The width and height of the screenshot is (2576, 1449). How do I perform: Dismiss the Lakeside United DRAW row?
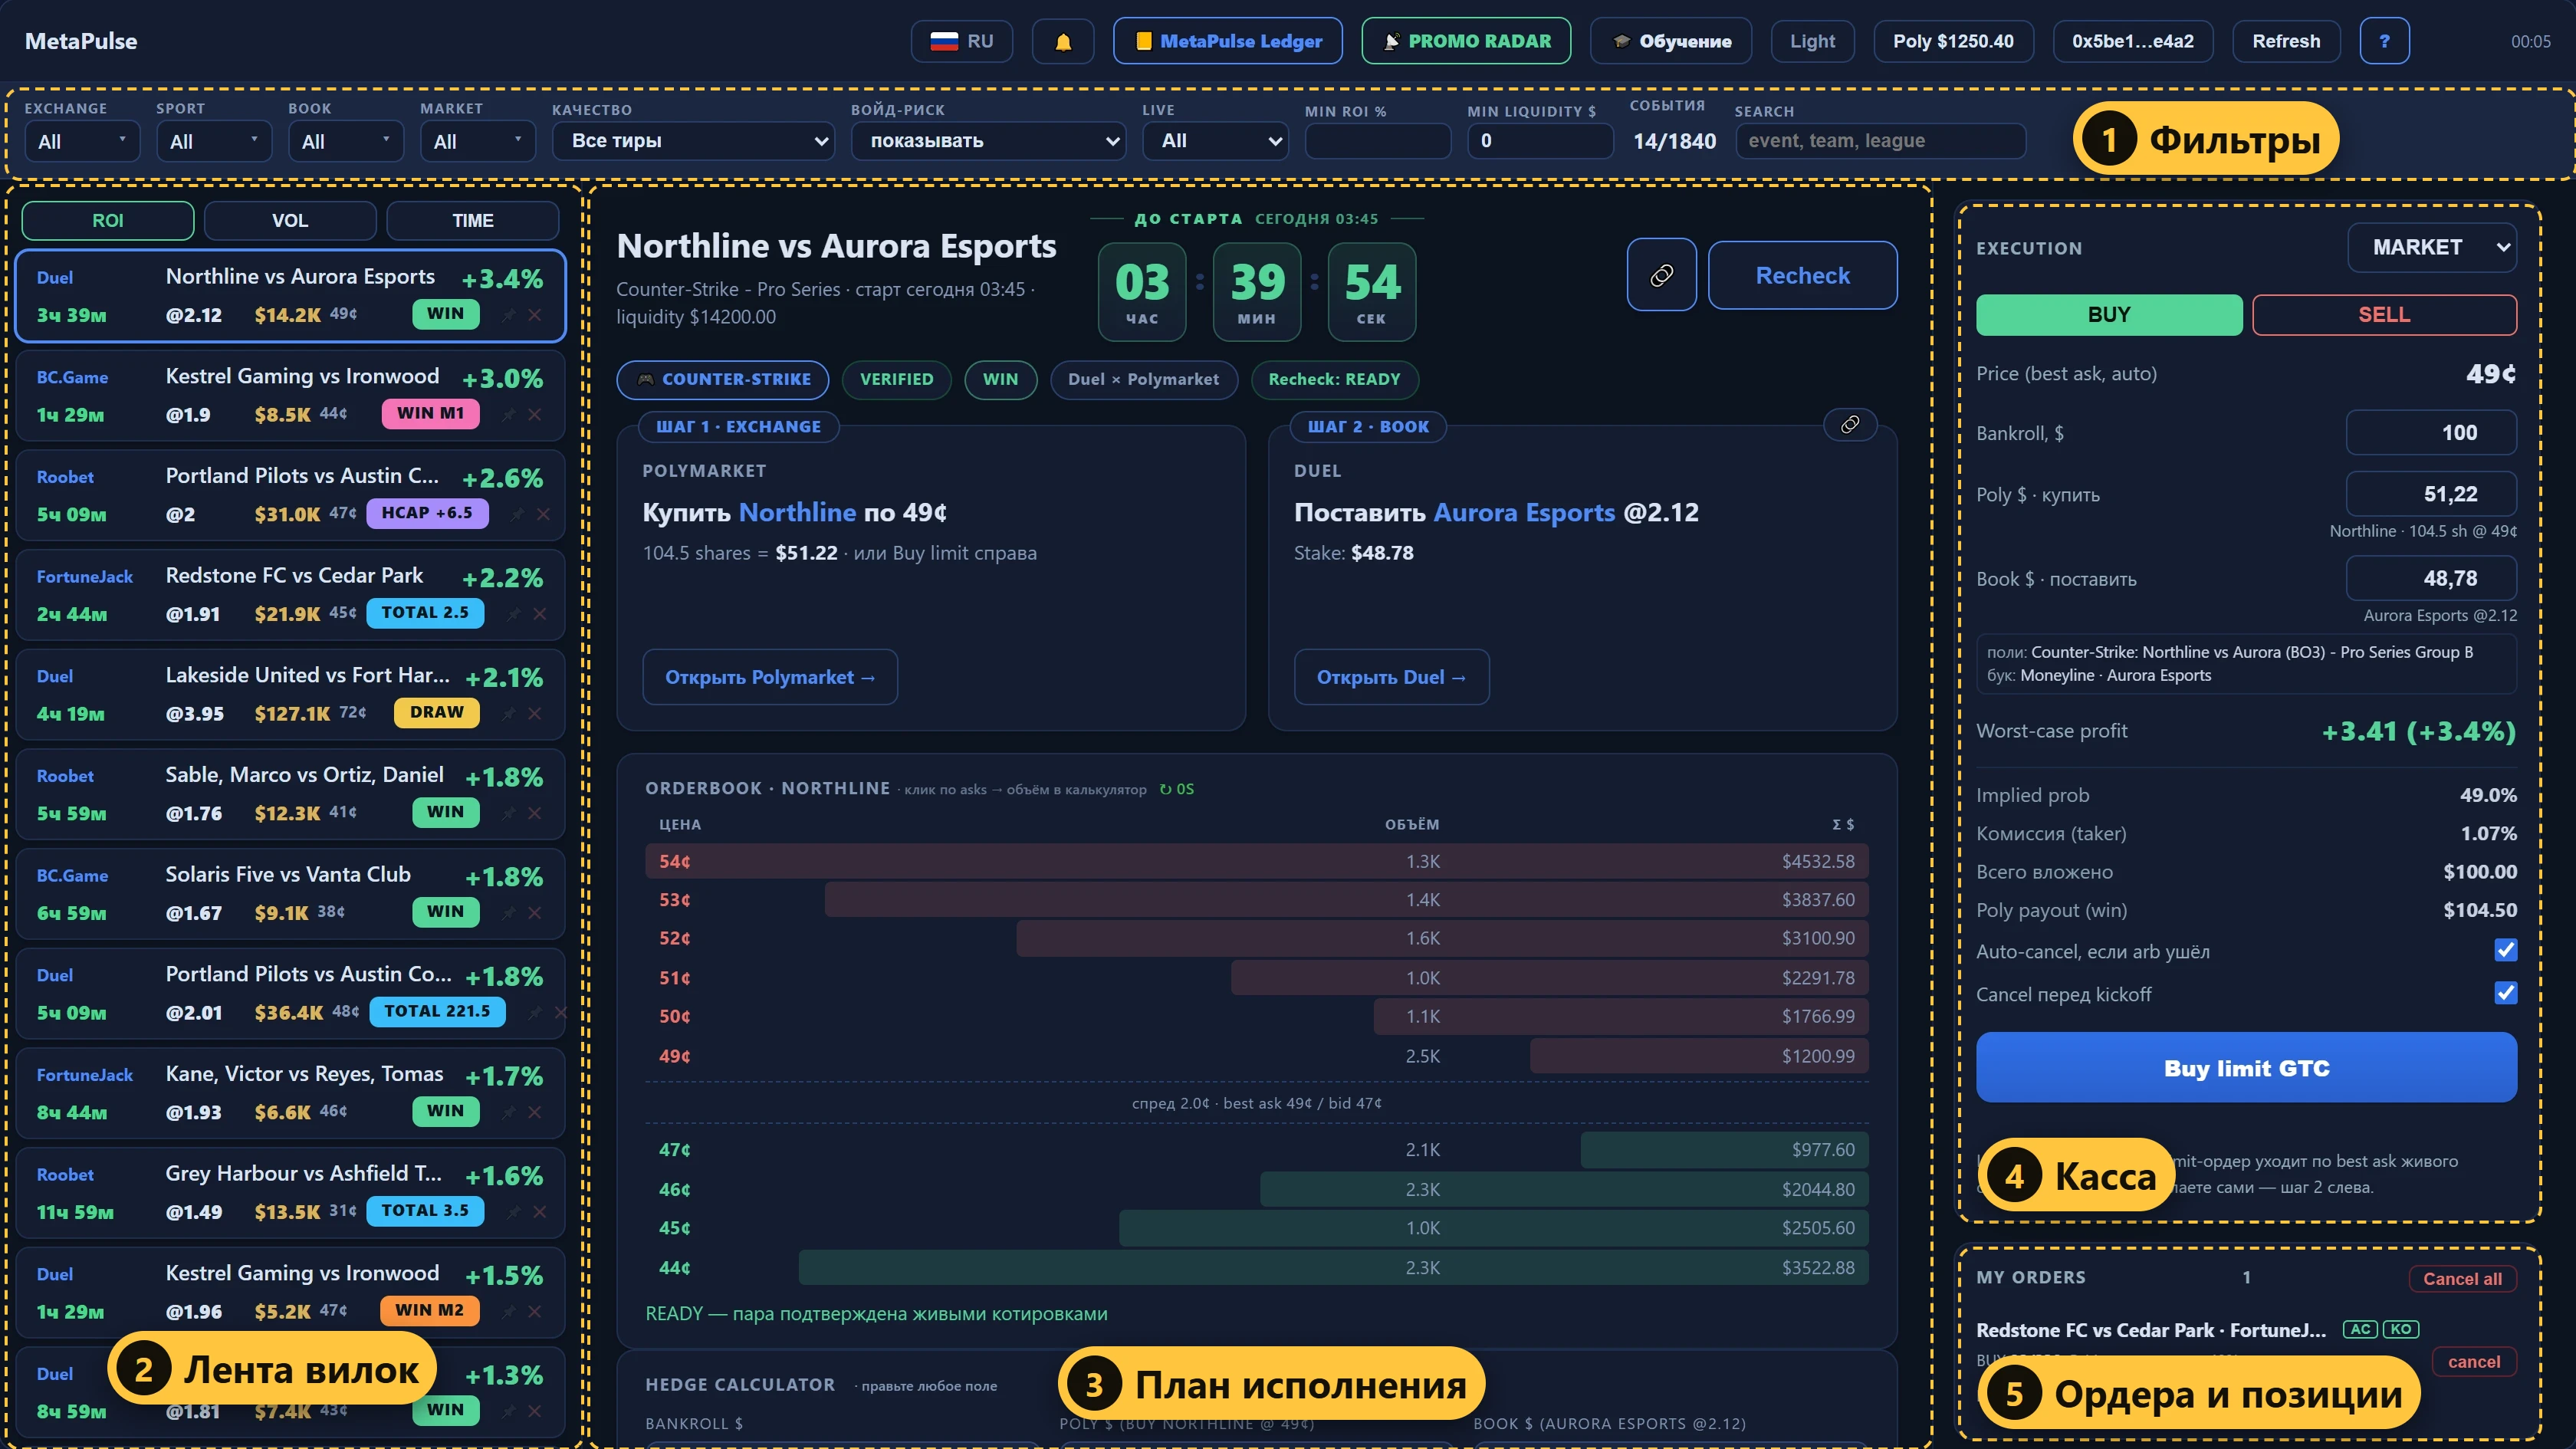pos(535,713)
